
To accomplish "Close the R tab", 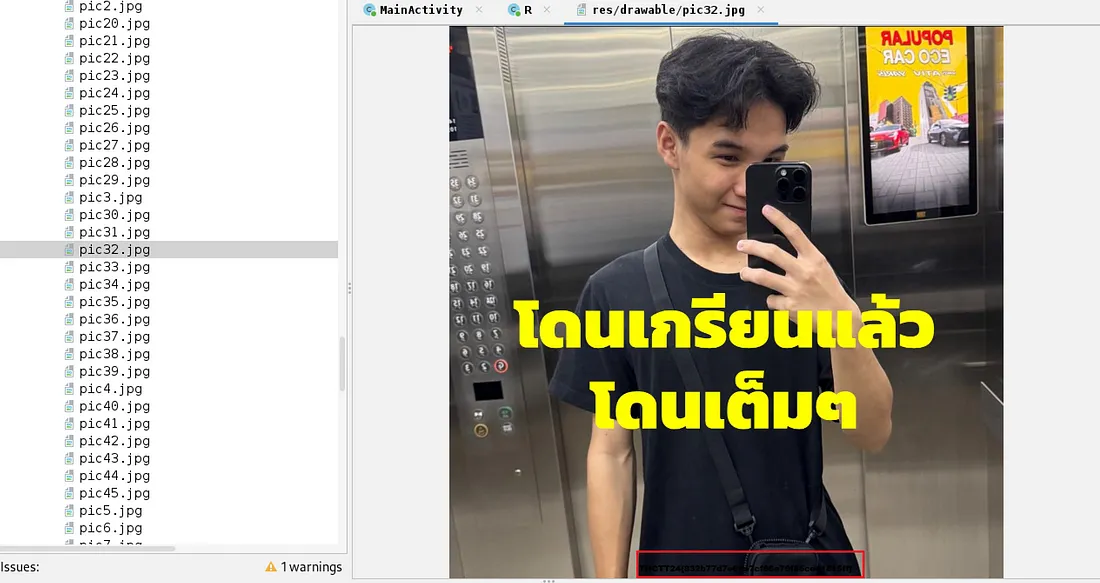I will [547, 10].
